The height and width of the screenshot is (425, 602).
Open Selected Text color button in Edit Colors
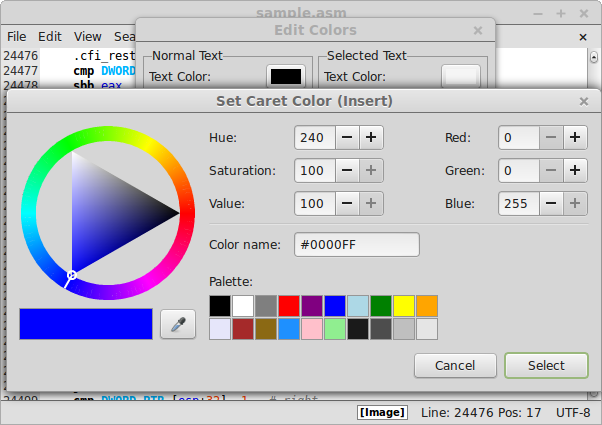click(x=461, y=76)
